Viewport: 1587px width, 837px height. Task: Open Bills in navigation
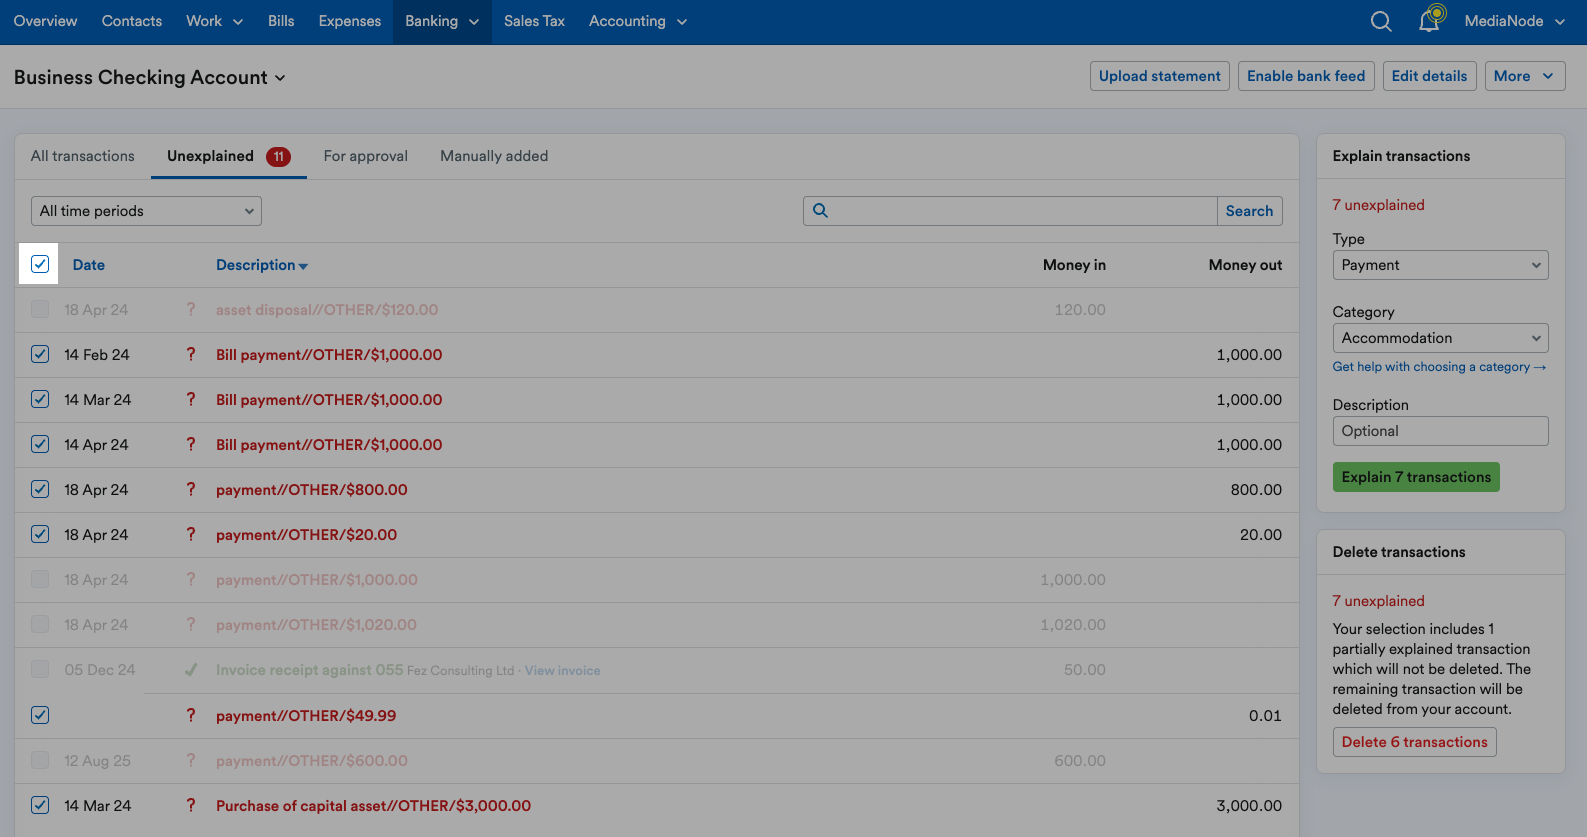tap(281, 21)
